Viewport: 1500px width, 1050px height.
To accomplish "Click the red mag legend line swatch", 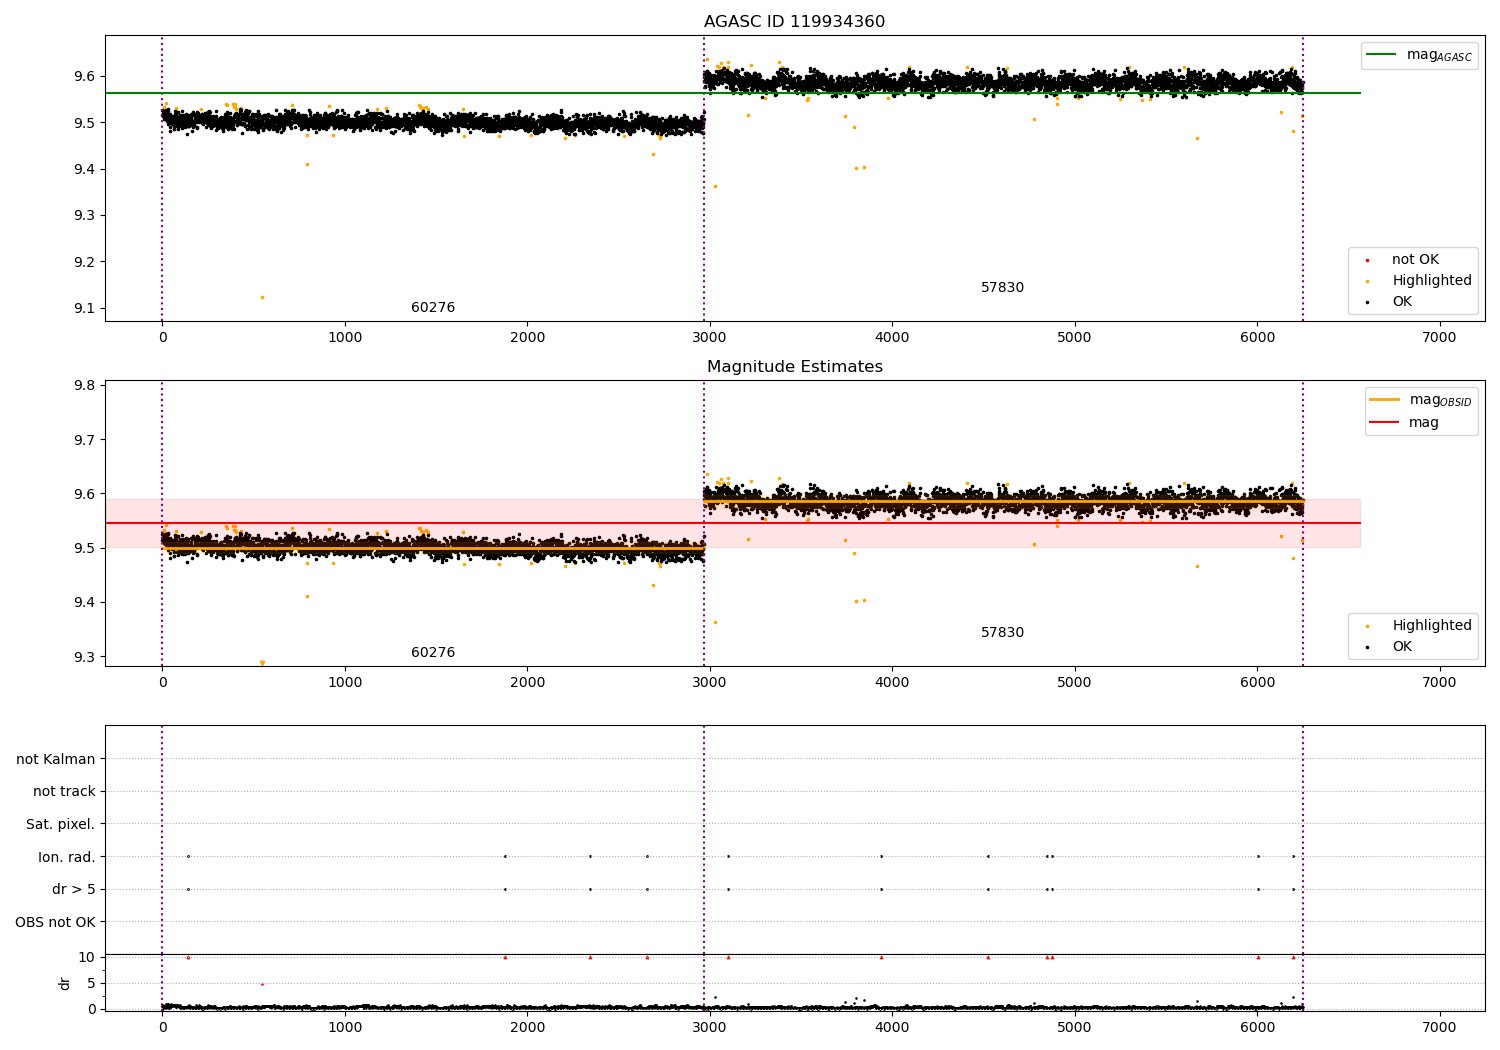I will (1385, 422).
